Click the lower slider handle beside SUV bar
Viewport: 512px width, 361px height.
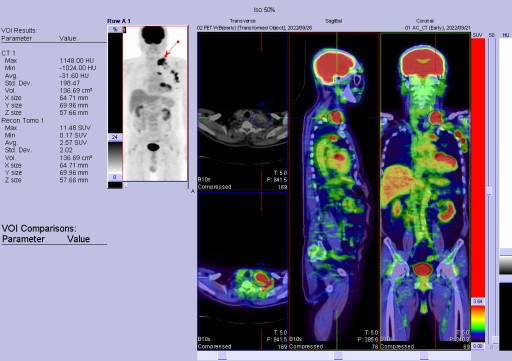pos(495,340)
